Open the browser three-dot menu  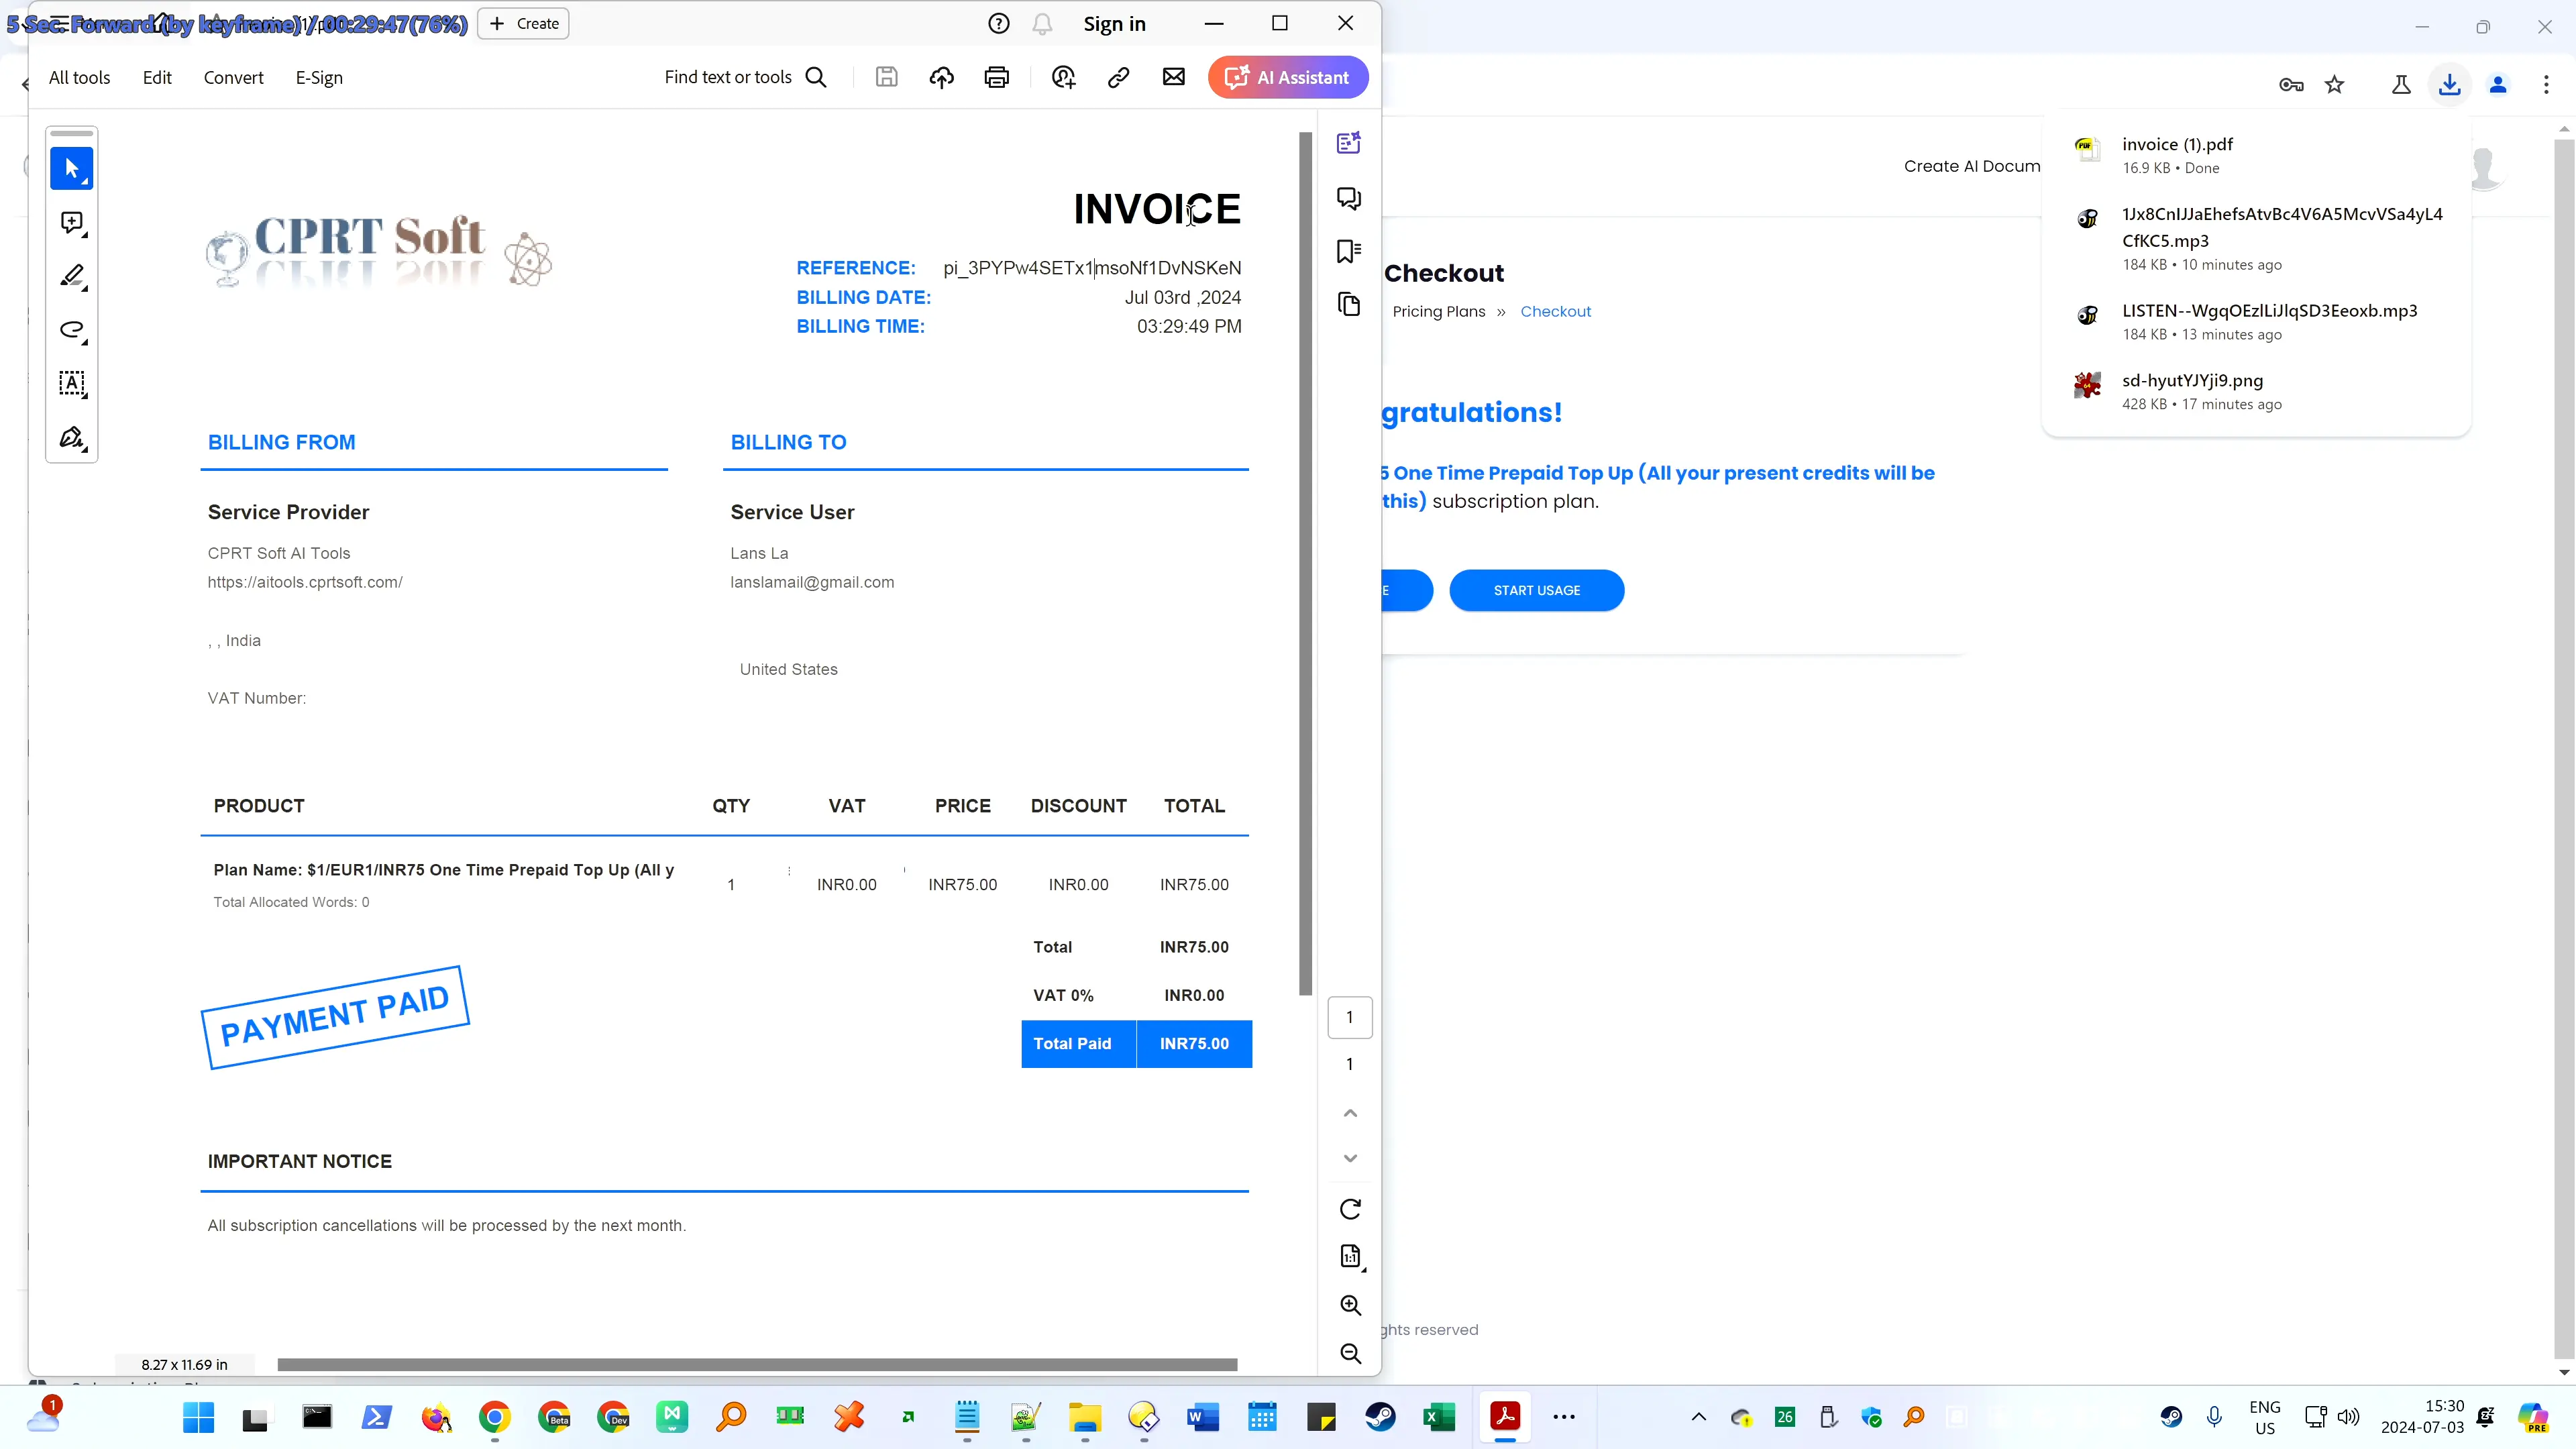pos(2546,85)
